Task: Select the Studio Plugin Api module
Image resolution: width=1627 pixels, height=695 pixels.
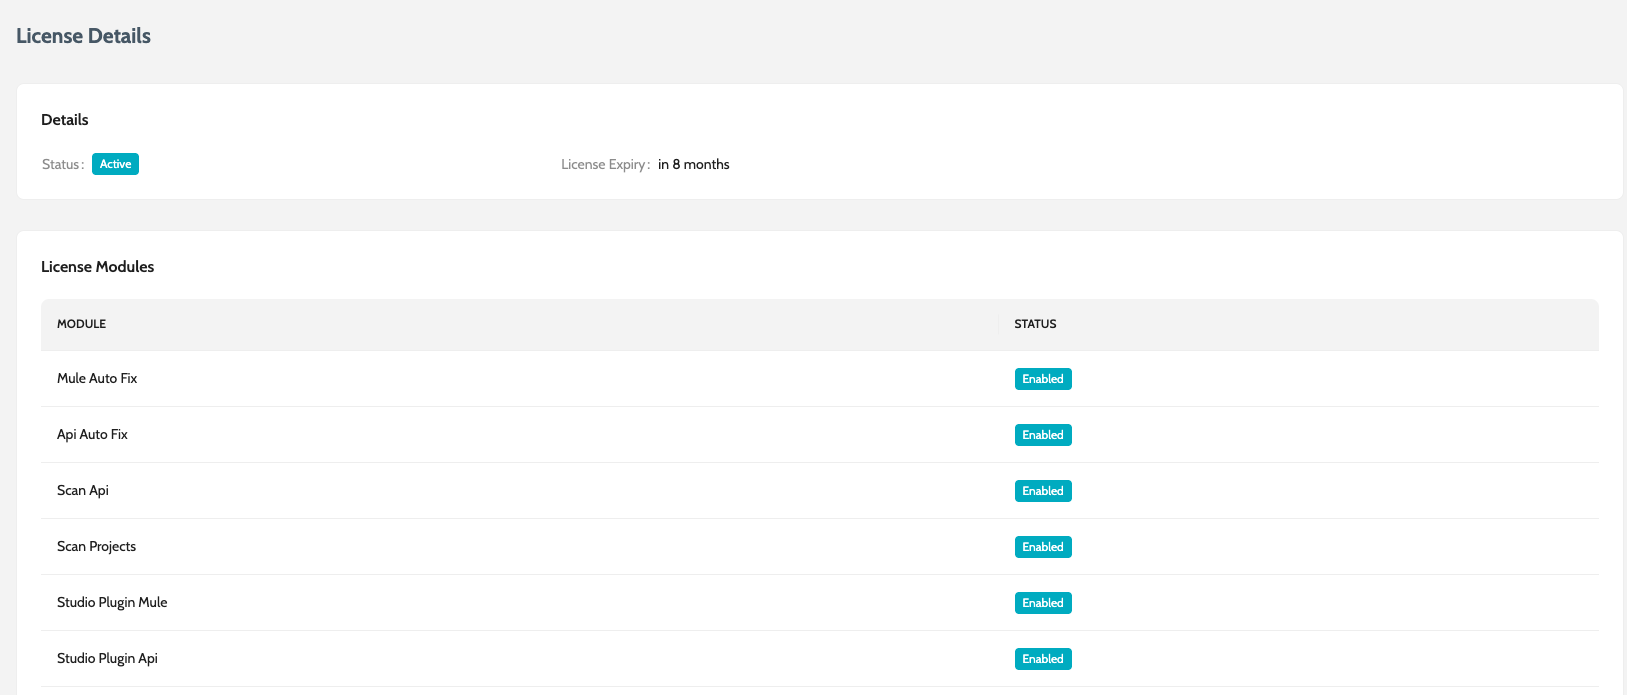Action: pos(107,659)
